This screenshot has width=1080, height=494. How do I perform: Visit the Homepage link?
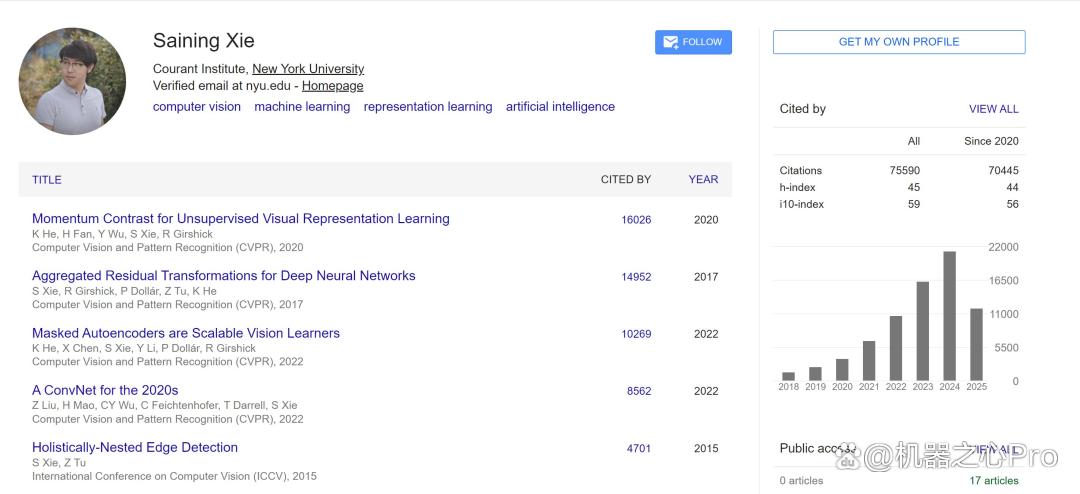click(x=333, y=86)
